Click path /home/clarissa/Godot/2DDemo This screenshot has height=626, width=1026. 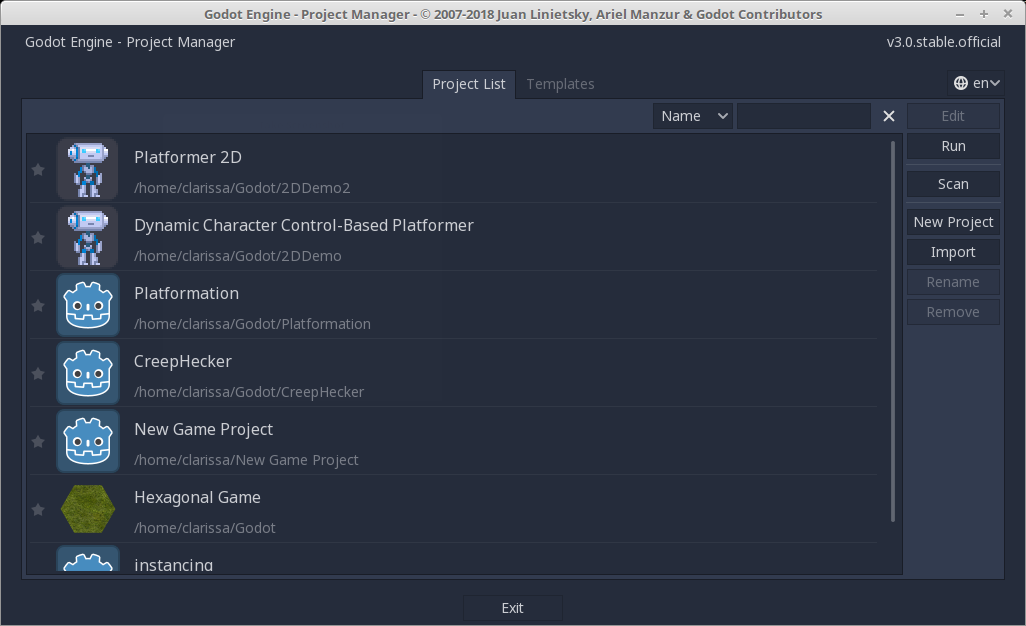238,256
